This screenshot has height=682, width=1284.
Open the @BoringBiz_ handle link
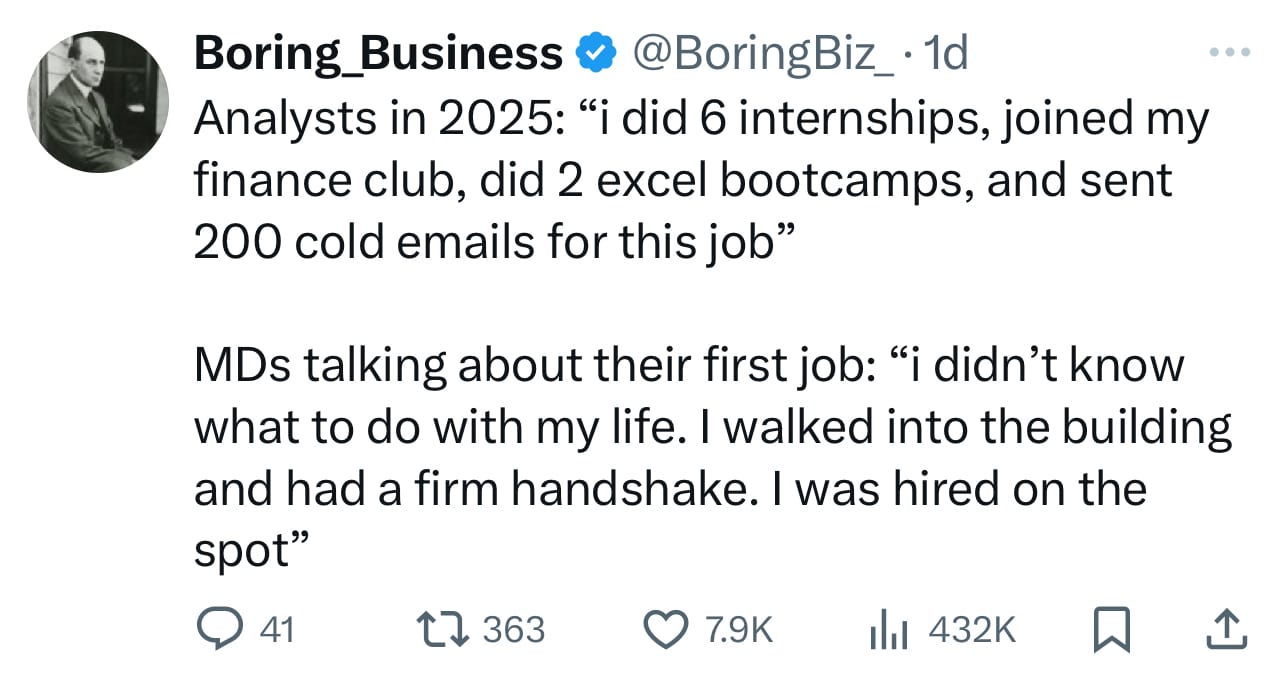tap(760, 54)
